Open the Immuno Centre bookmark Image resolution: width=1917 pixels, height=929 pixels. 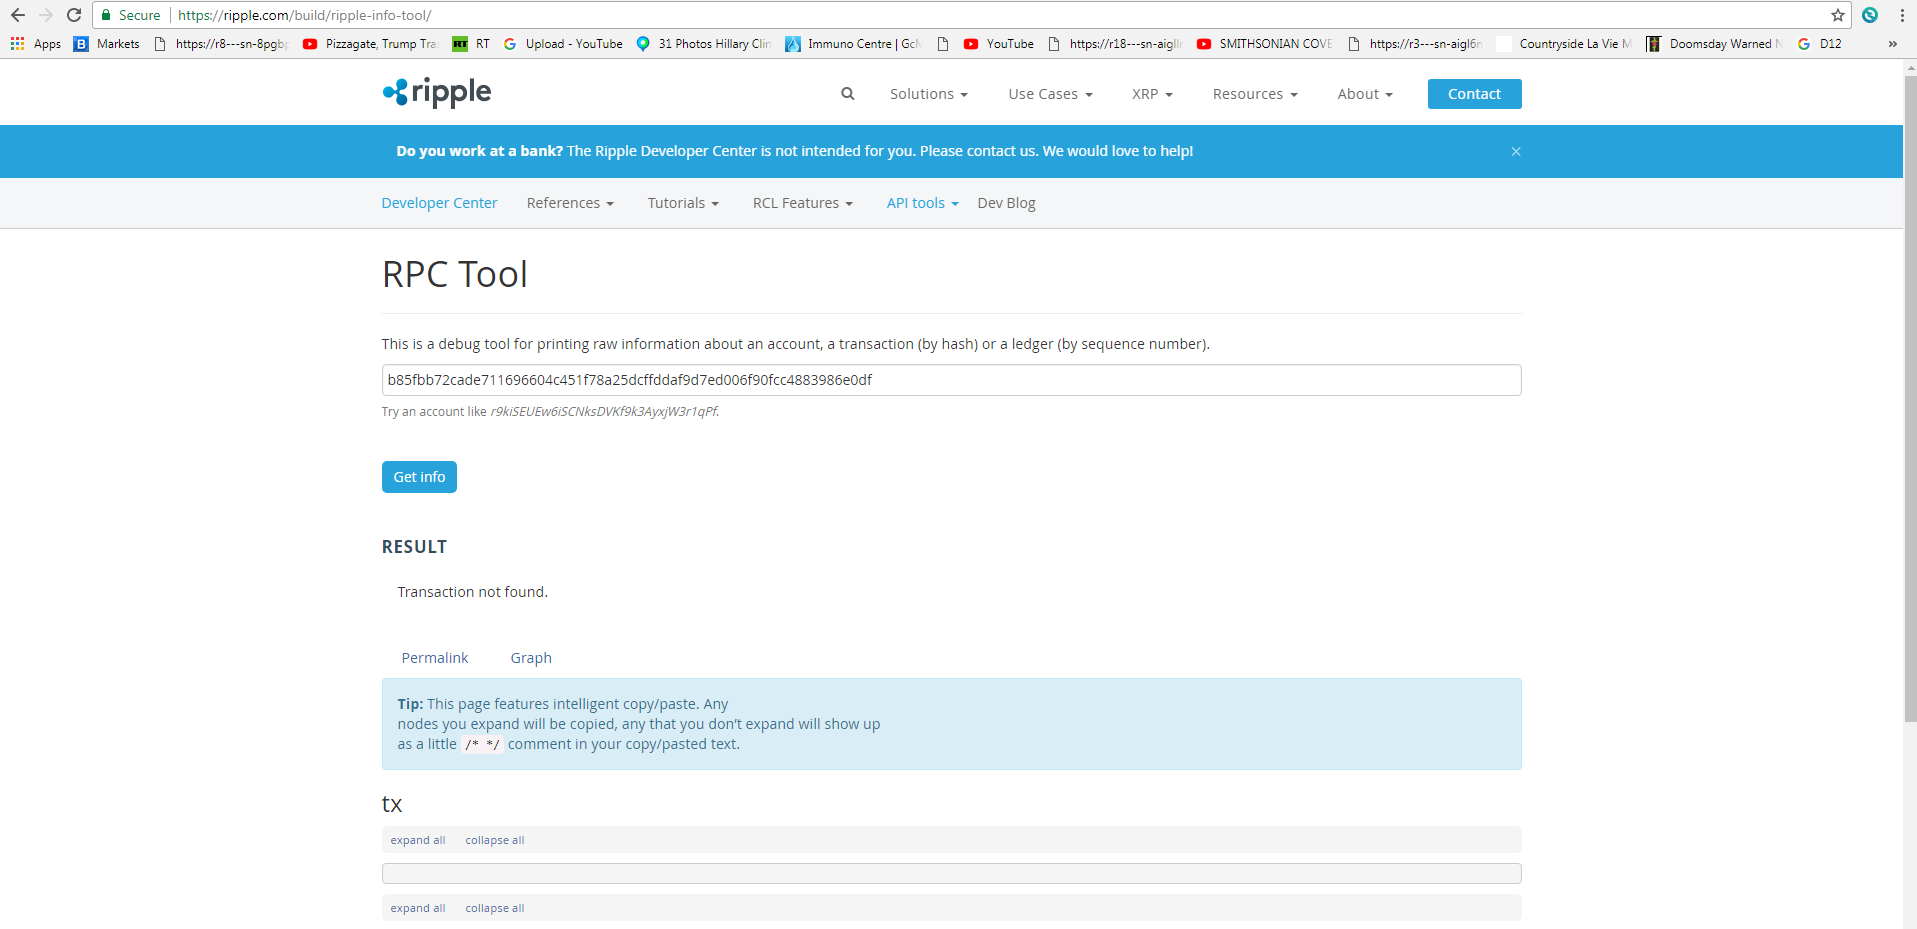(x=853, y=44)
